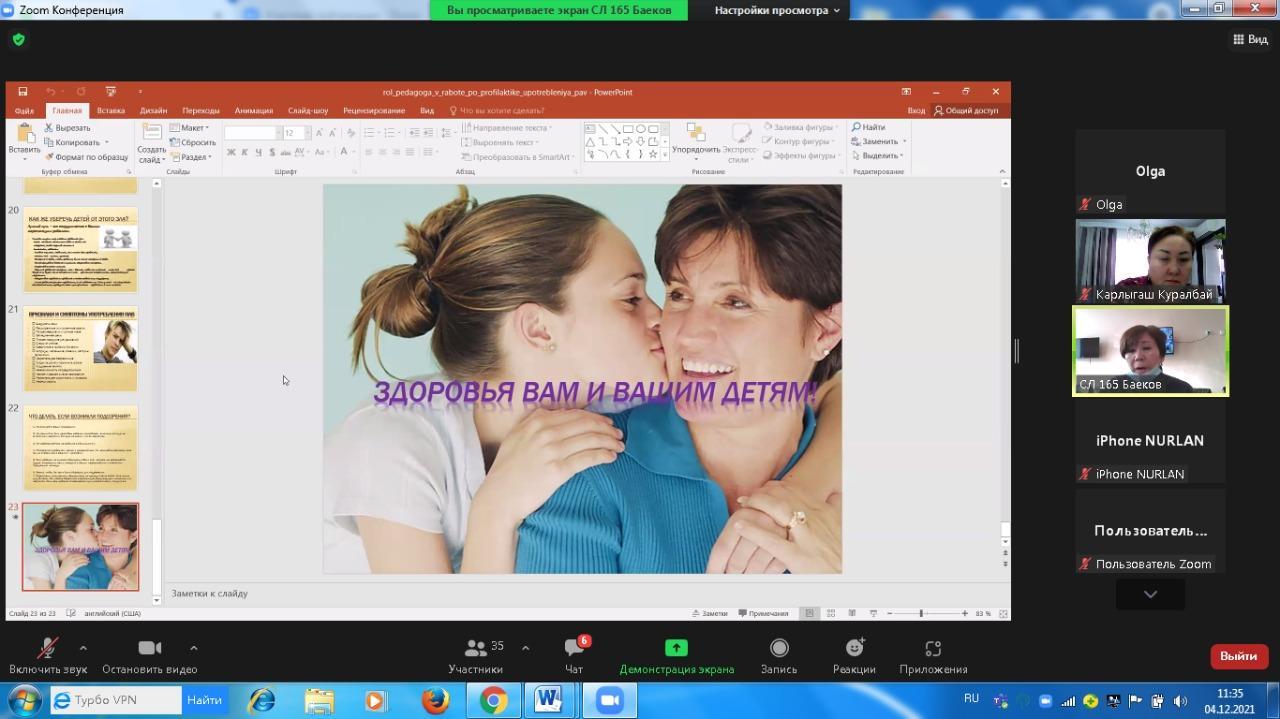1280x719 pixels.
Task: Toggle Stop Video camera button
Action: coord(150,649)
